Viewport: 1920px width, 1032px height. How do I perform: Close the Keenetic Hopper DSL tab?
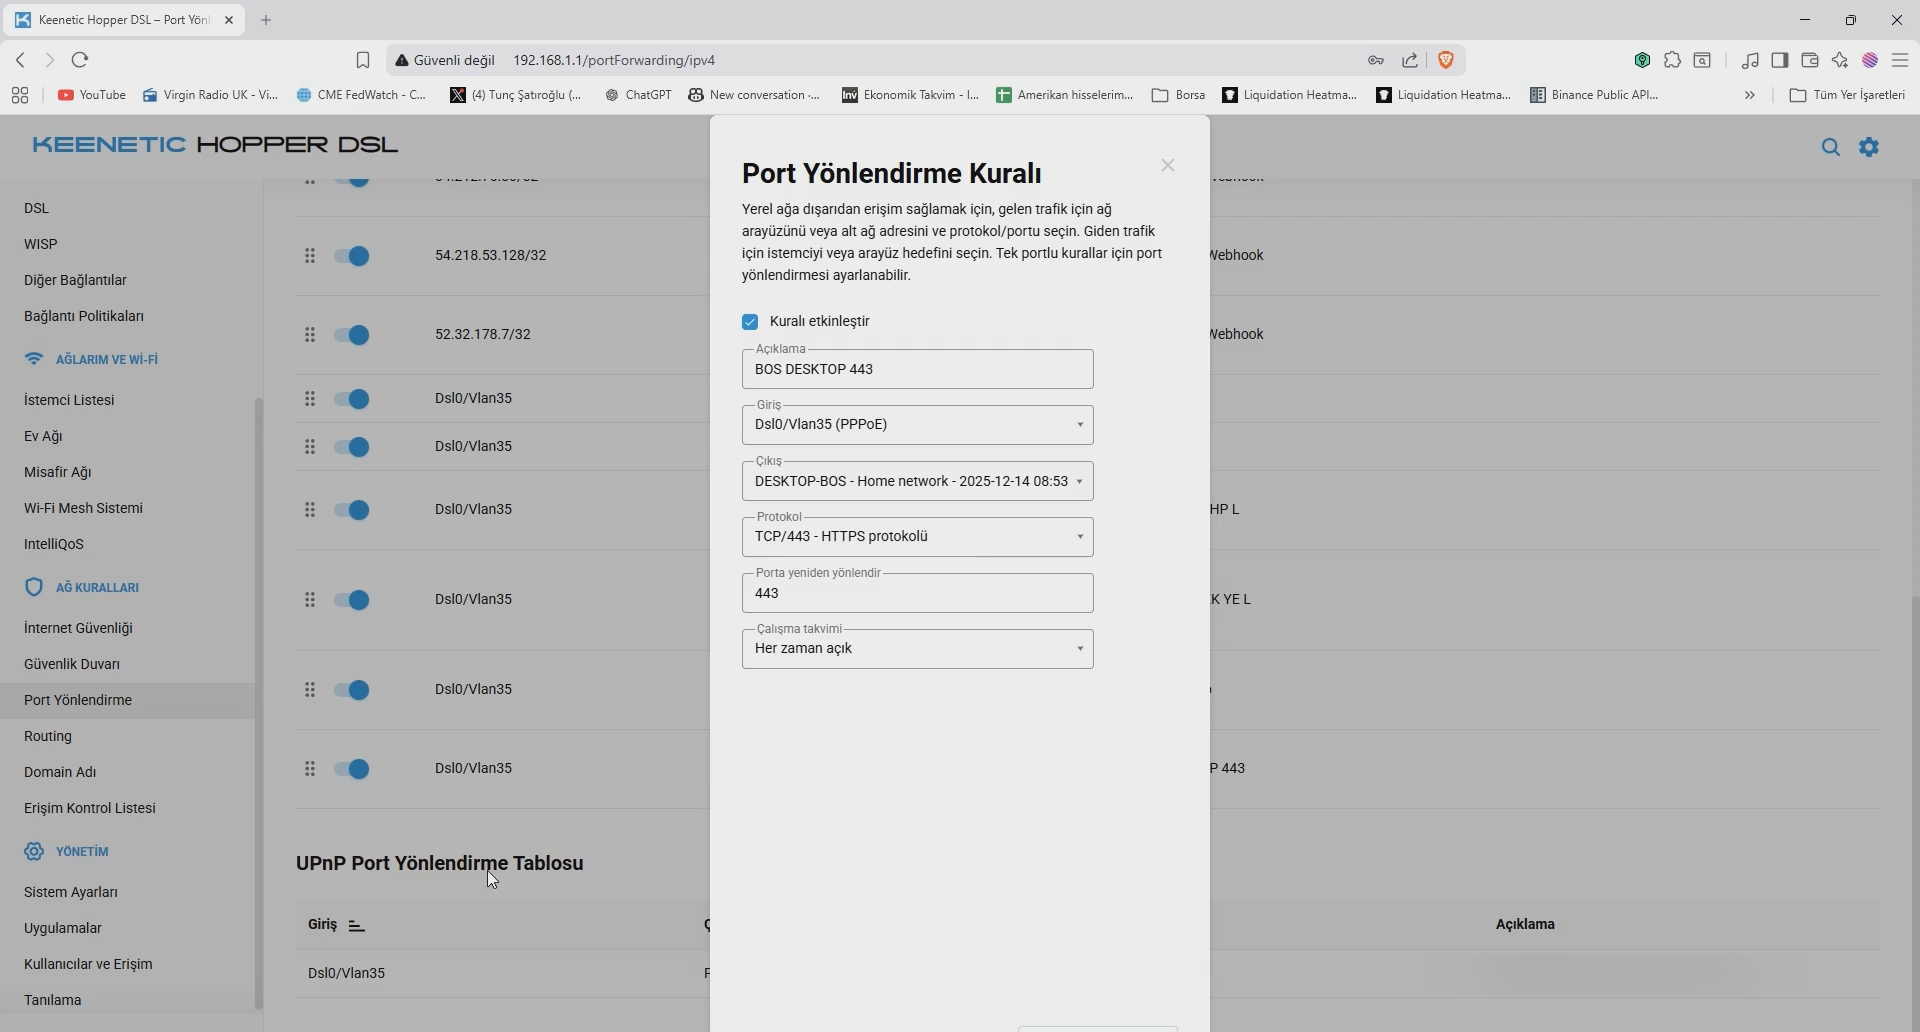tap(229, 20)
